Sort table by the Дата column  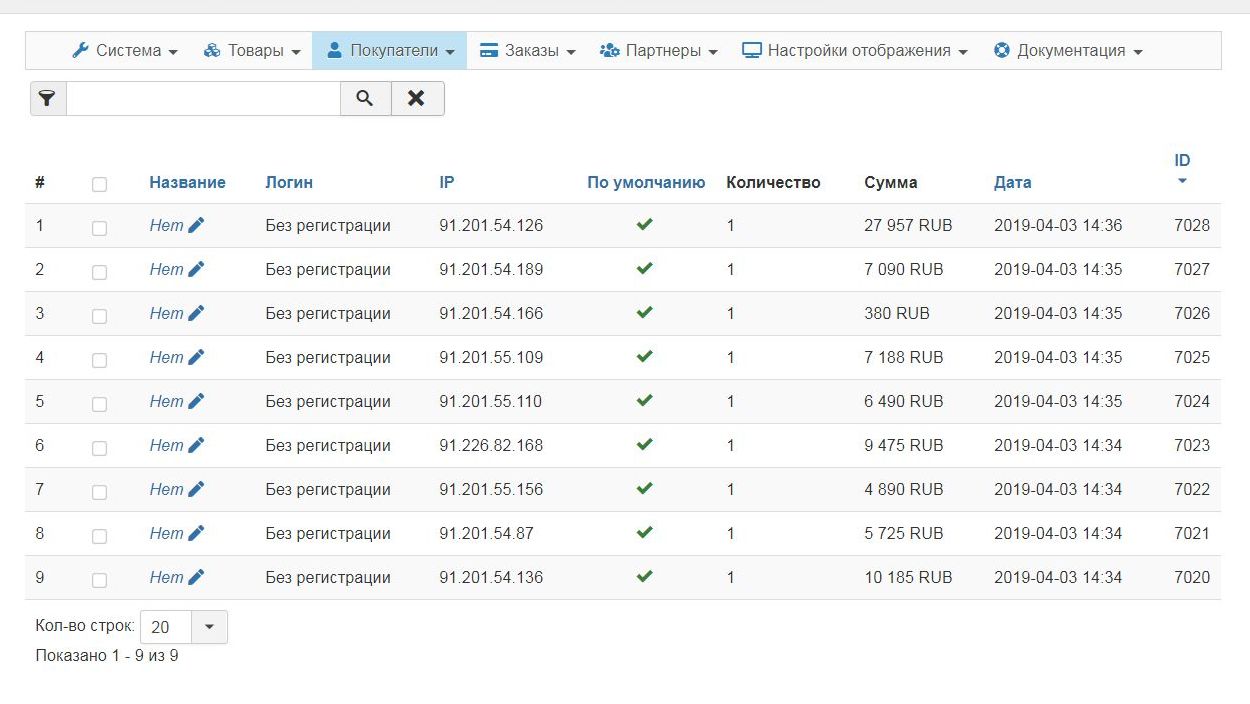(x=1012, y=183)
